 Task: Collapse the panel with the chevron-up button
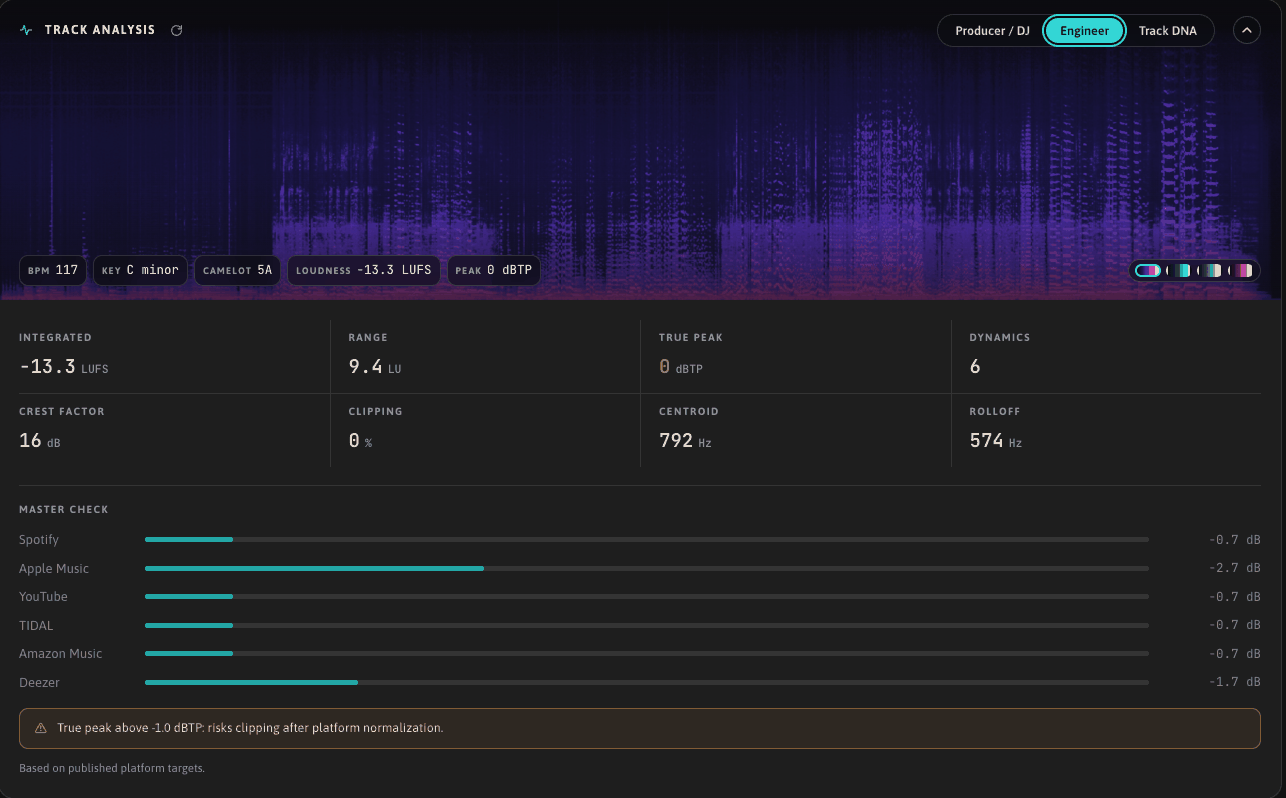tap(1246, 30)
